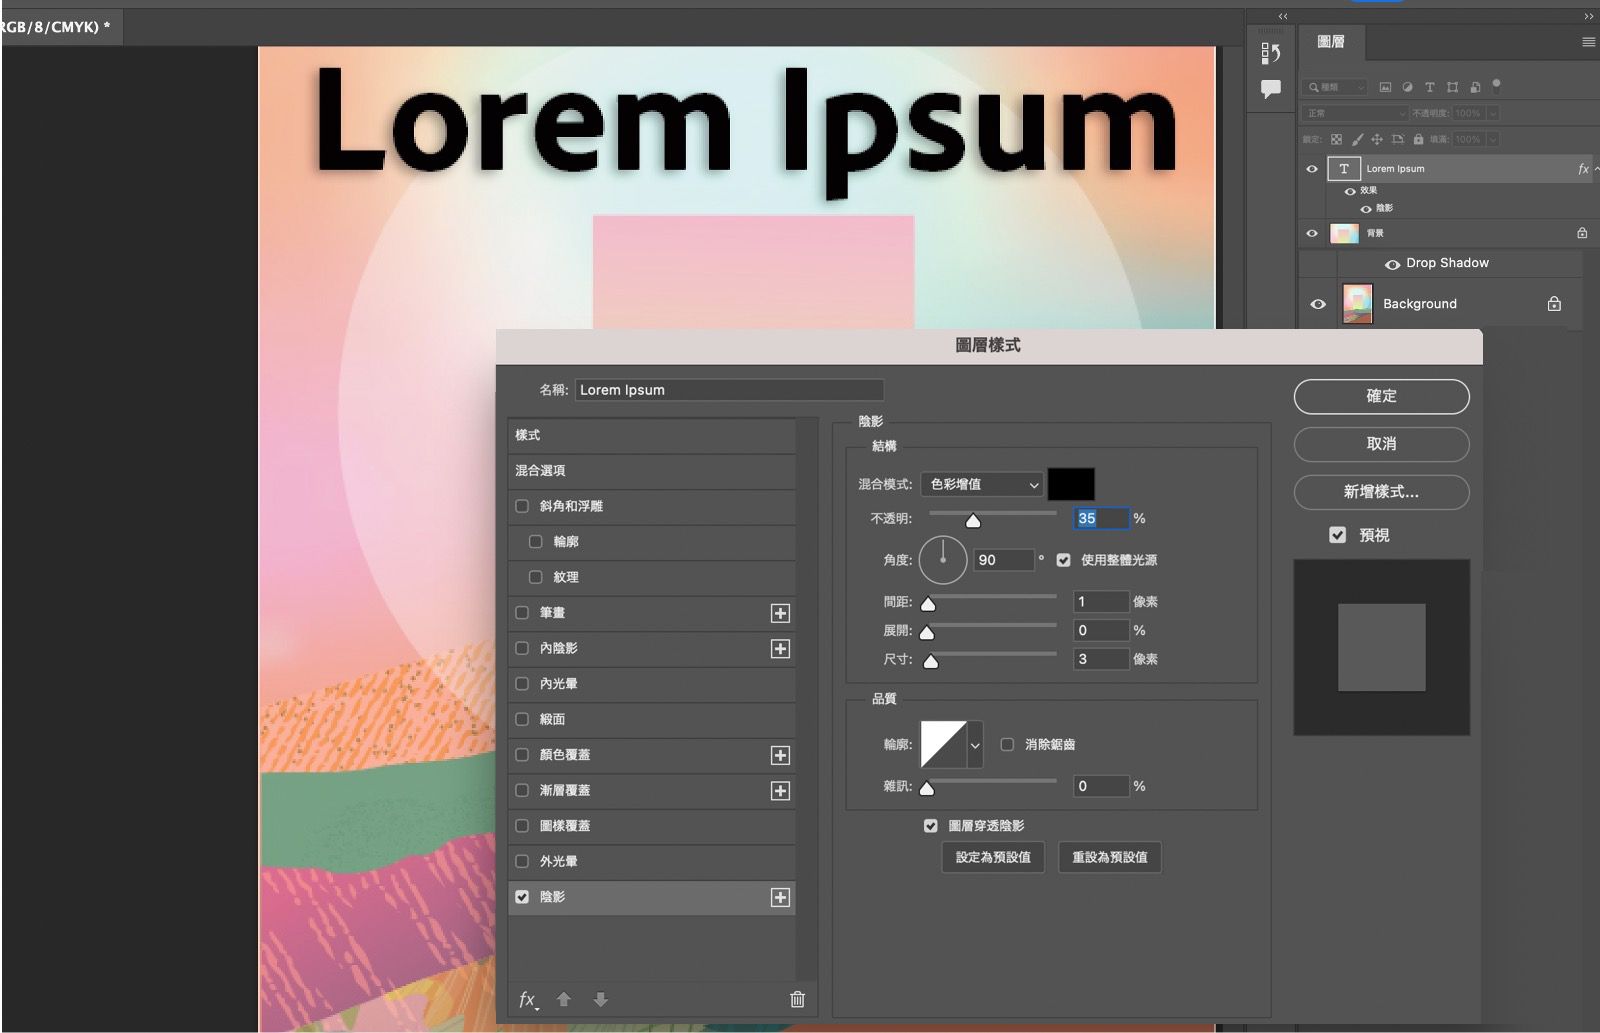The width and height of the screenshot is (1600, 1033).
Task: Collapse panels with the left double-arrow
Action: (x=1283, y=16)
